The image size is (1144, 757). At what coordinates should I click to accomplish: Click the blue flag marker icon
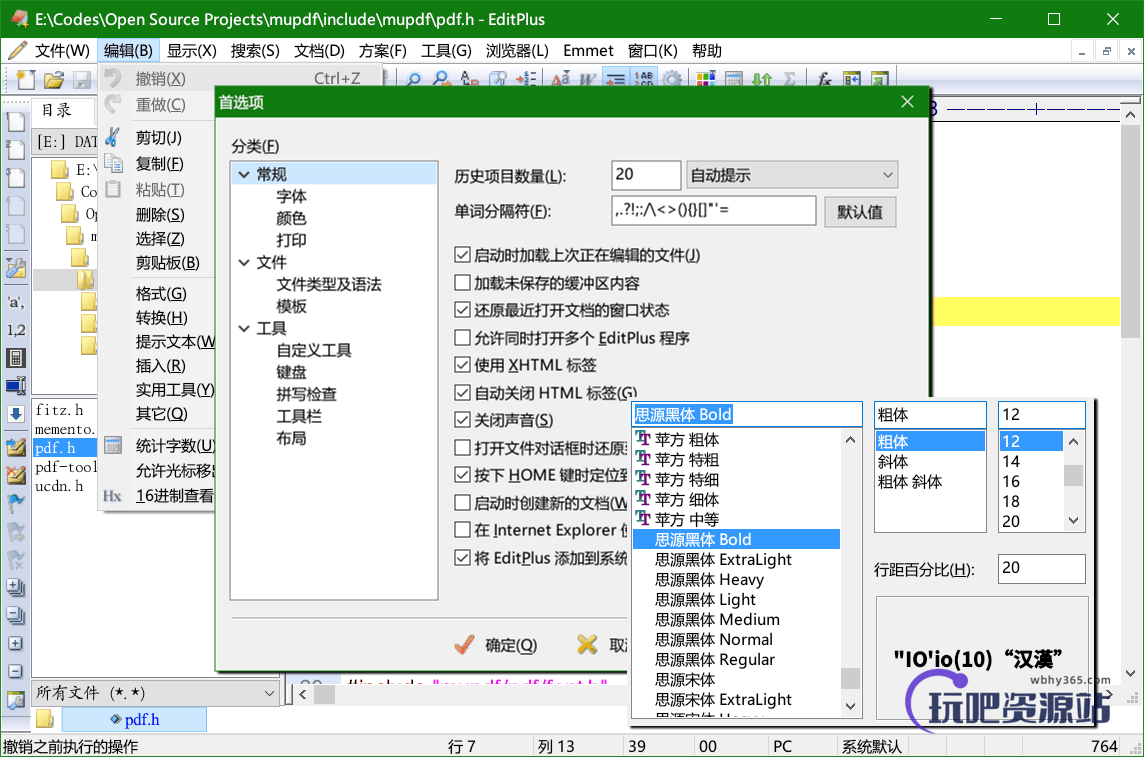click(x=15, y=503)
